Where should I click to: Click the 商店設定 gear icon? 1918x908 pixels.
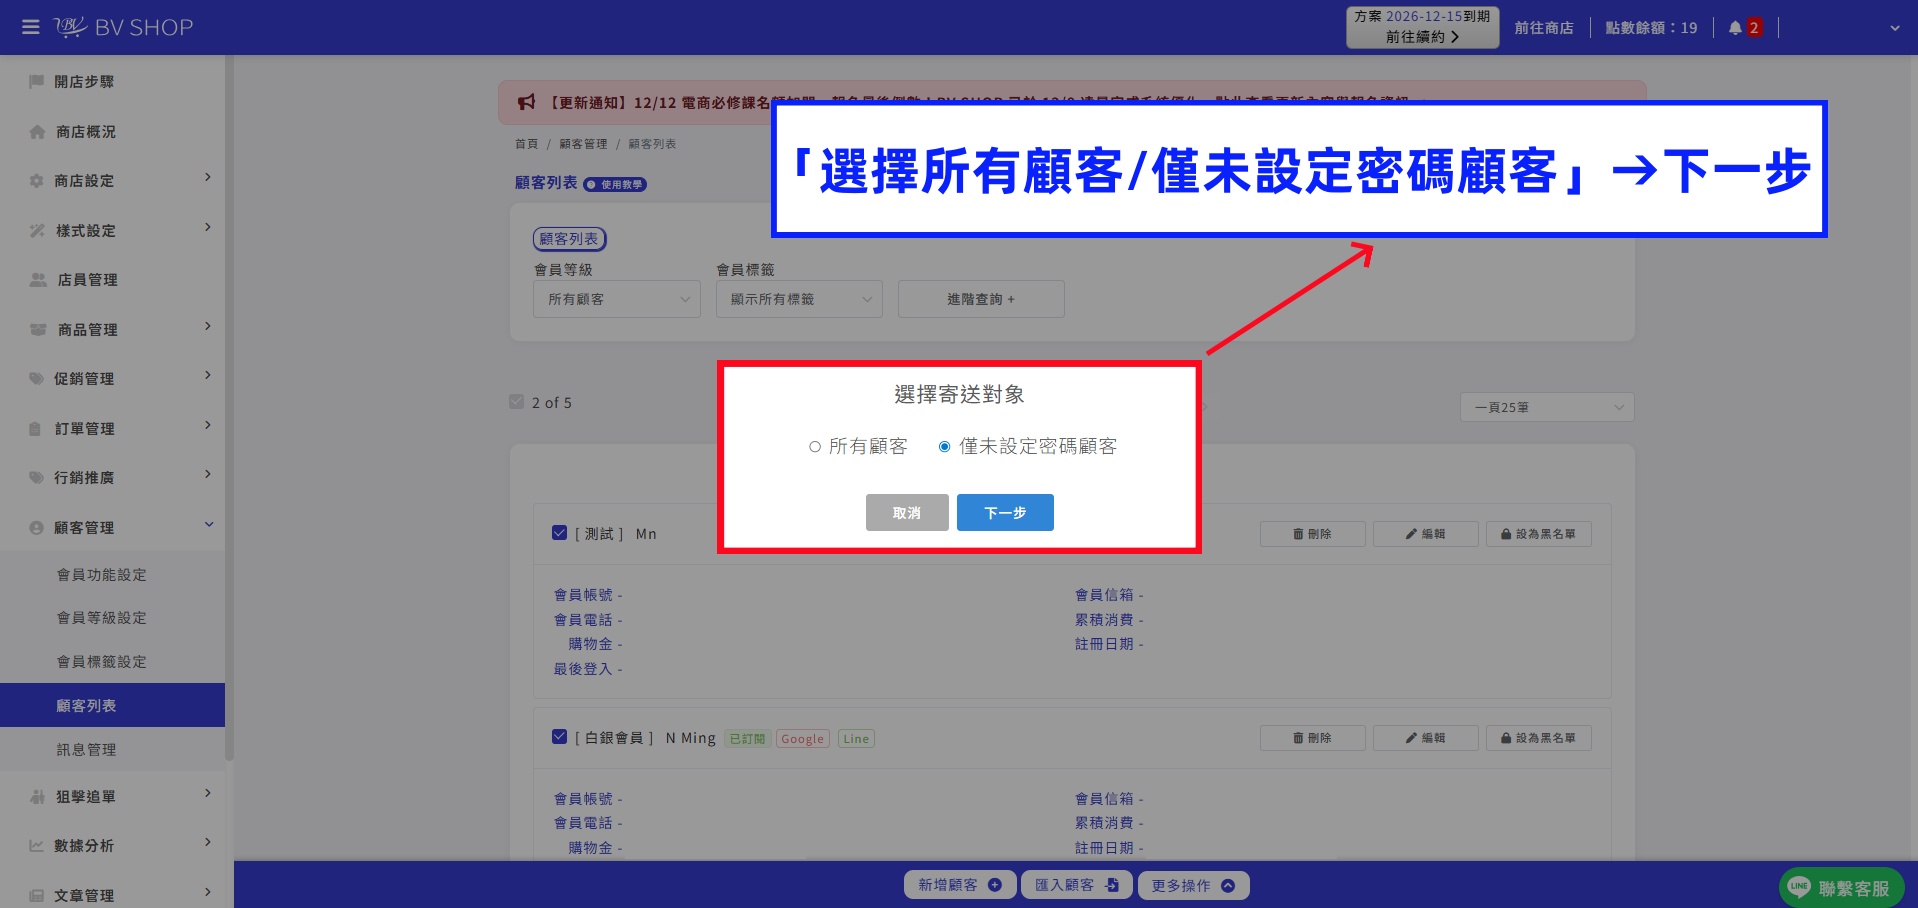click(37, 181)
